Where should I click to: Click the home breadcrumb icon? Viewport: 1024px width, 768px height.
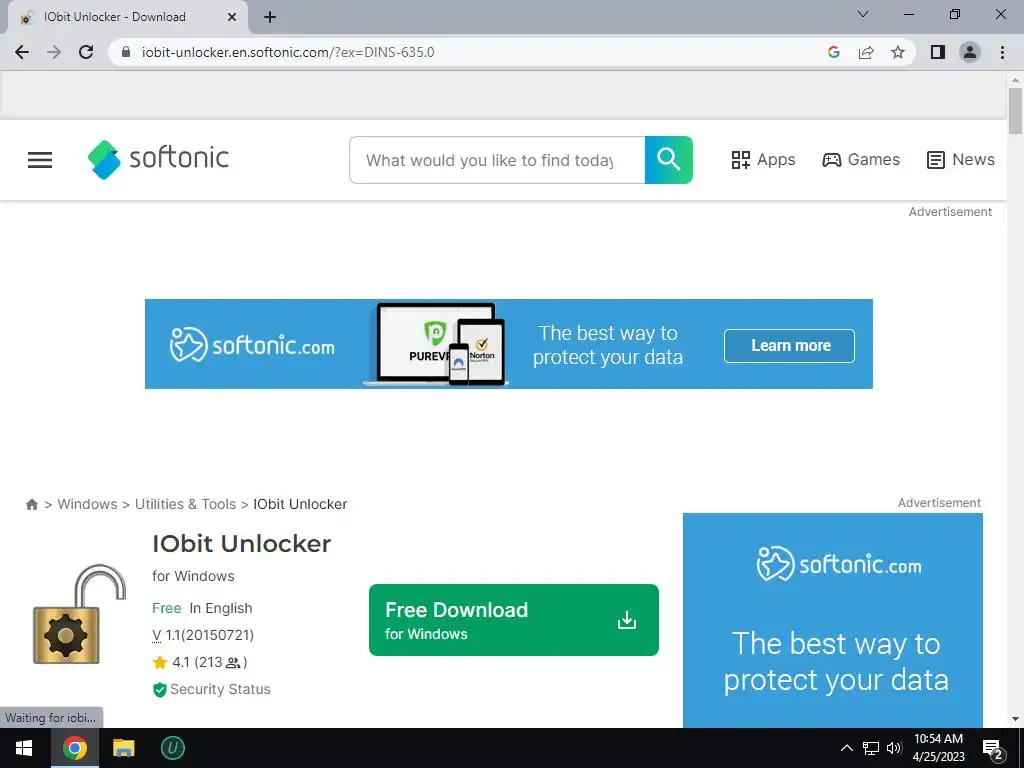pyautogui.click(x=31, y=504)
